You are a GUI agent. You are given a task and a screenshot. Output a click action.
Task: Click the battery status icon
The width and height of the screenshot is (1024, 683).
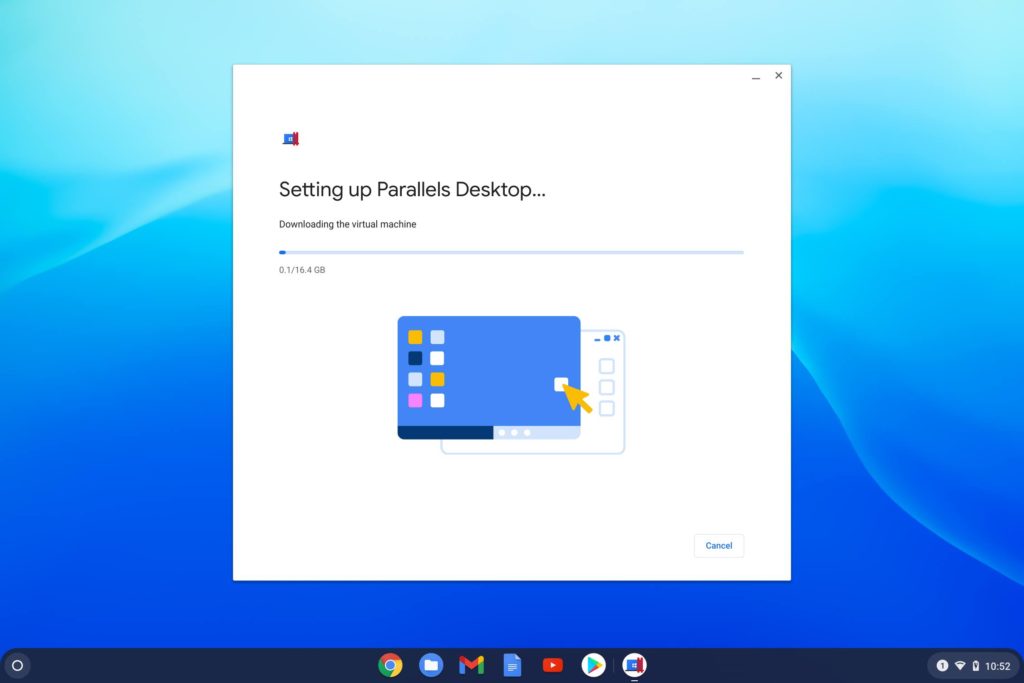976,665
